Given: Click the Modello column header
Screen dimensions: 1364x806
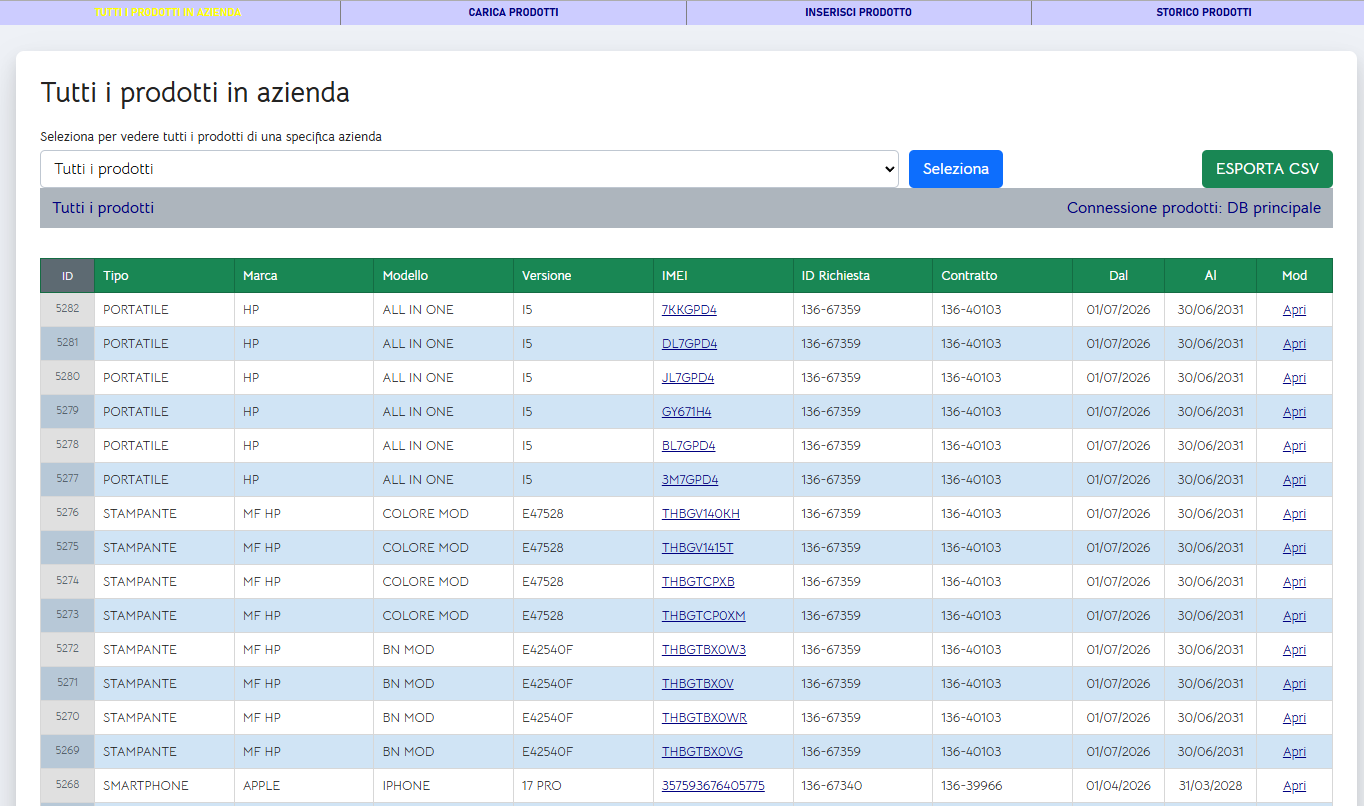Looking at the screenshot, I should click(444, 276).
